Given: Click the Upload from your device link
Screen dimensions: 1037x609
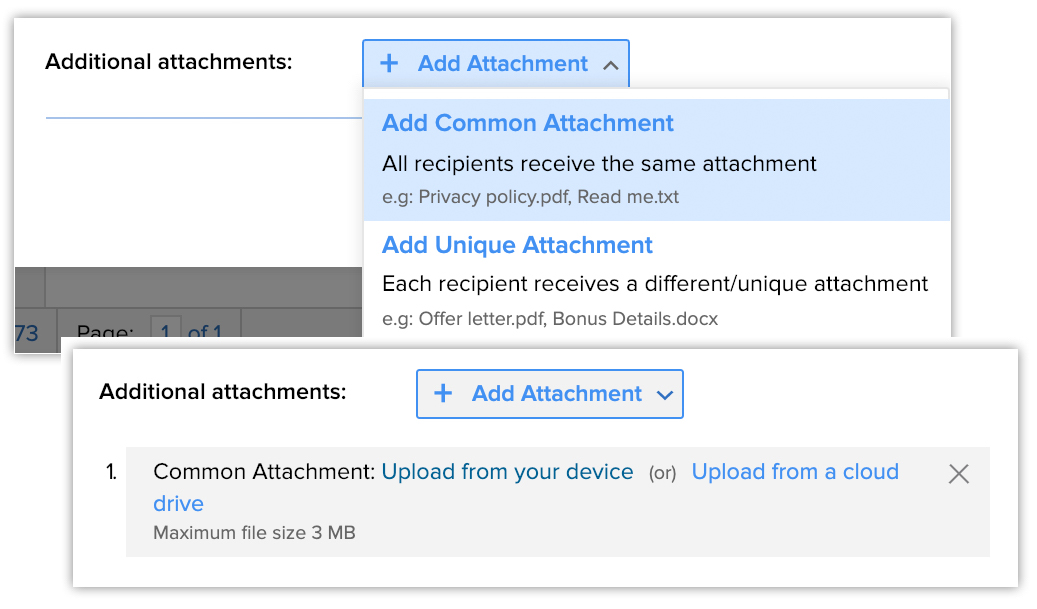Looking at the screenshot, I should point(507,472).
